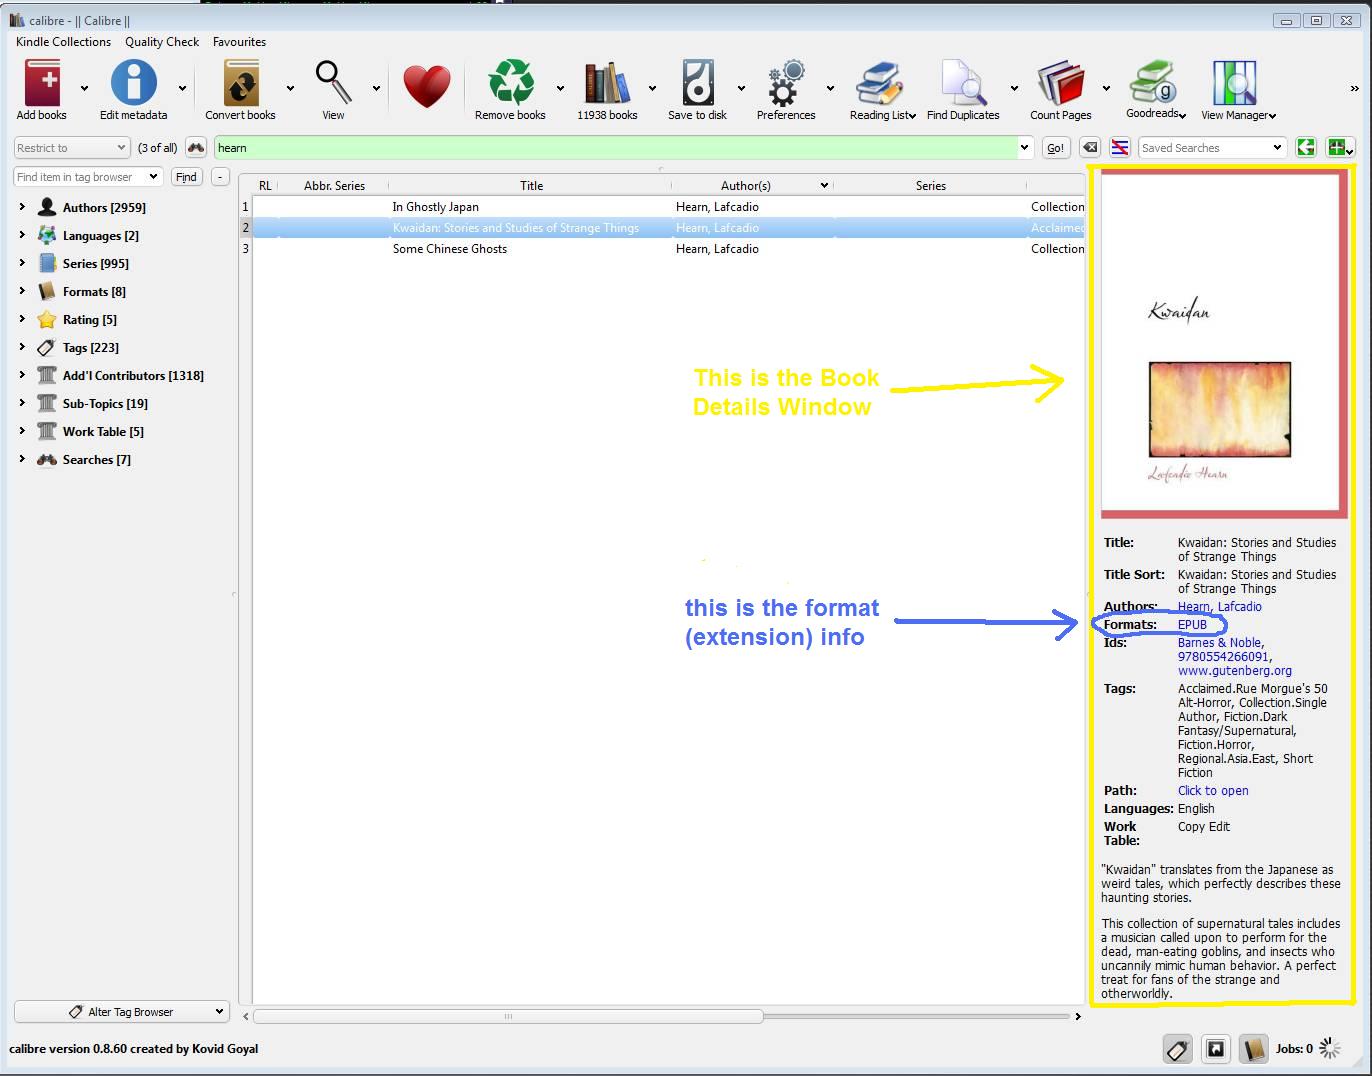
Task: Open the Convert books dropdown arrow
Action: (290, 88)
